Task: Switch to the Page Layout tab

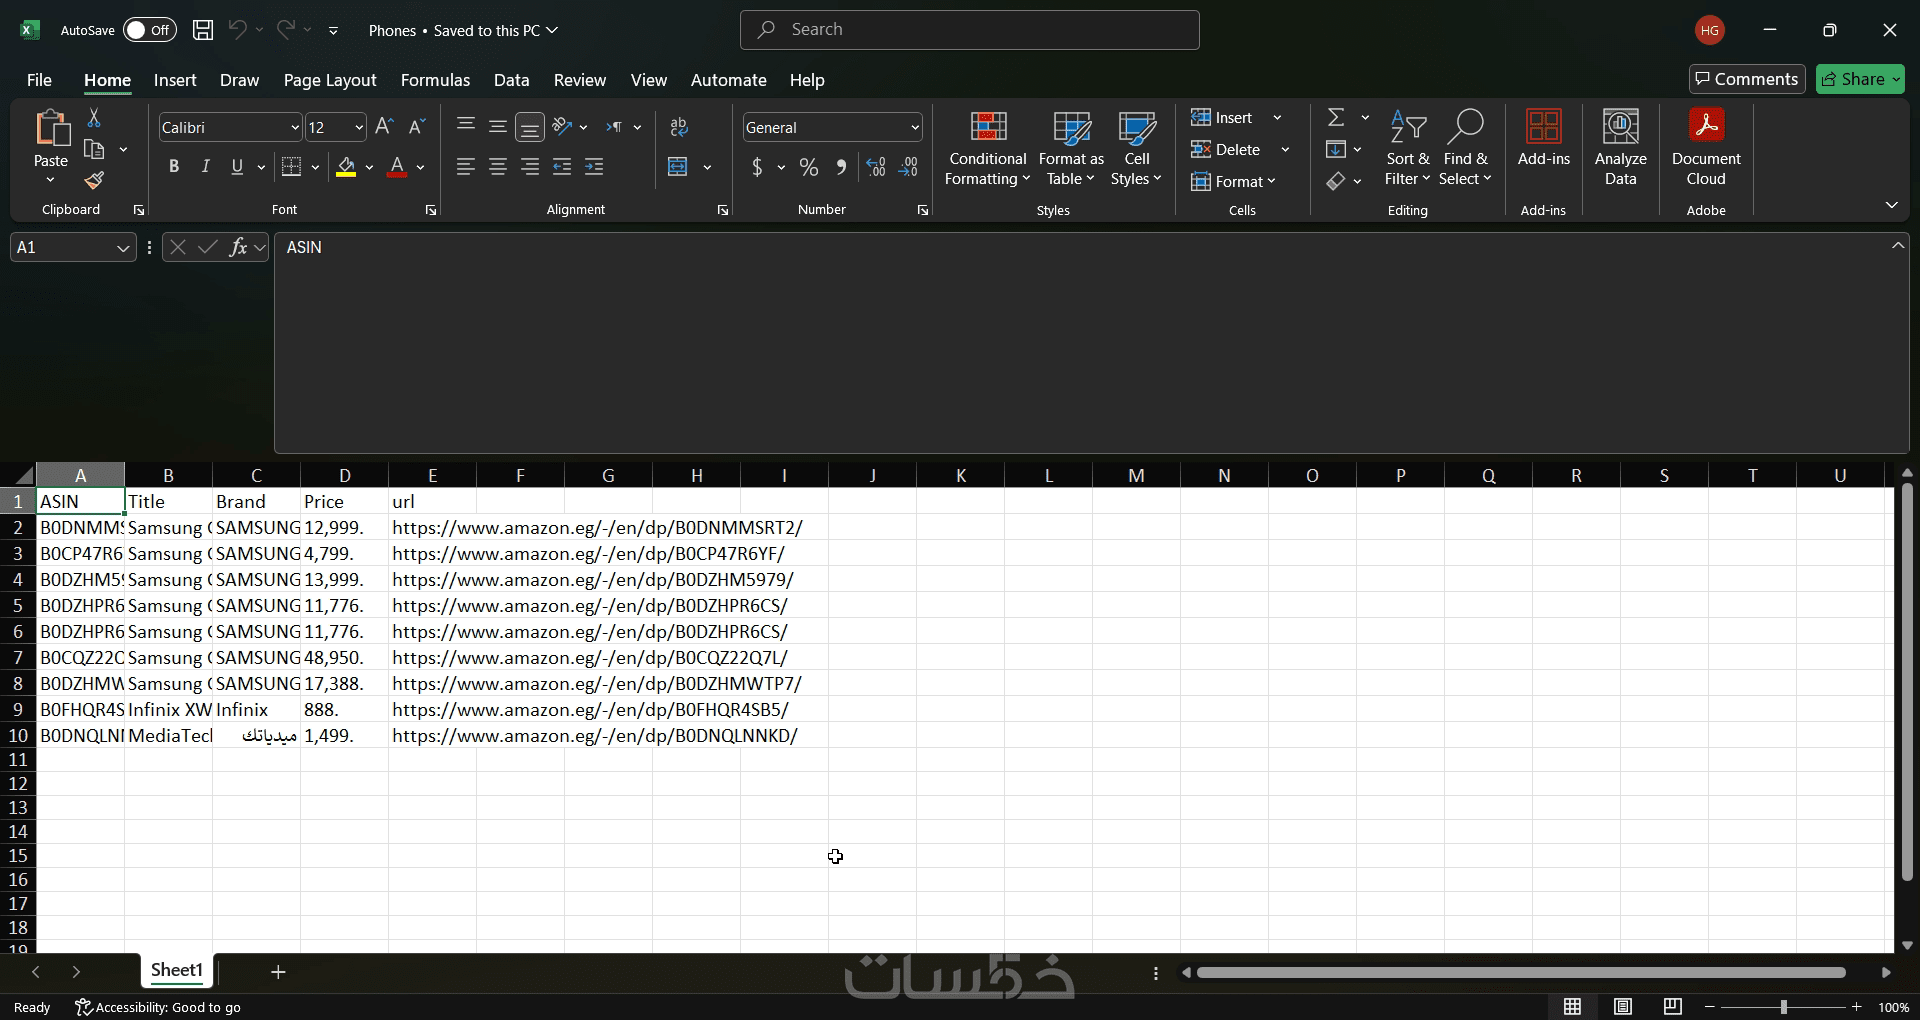Action: click(330, 80)
